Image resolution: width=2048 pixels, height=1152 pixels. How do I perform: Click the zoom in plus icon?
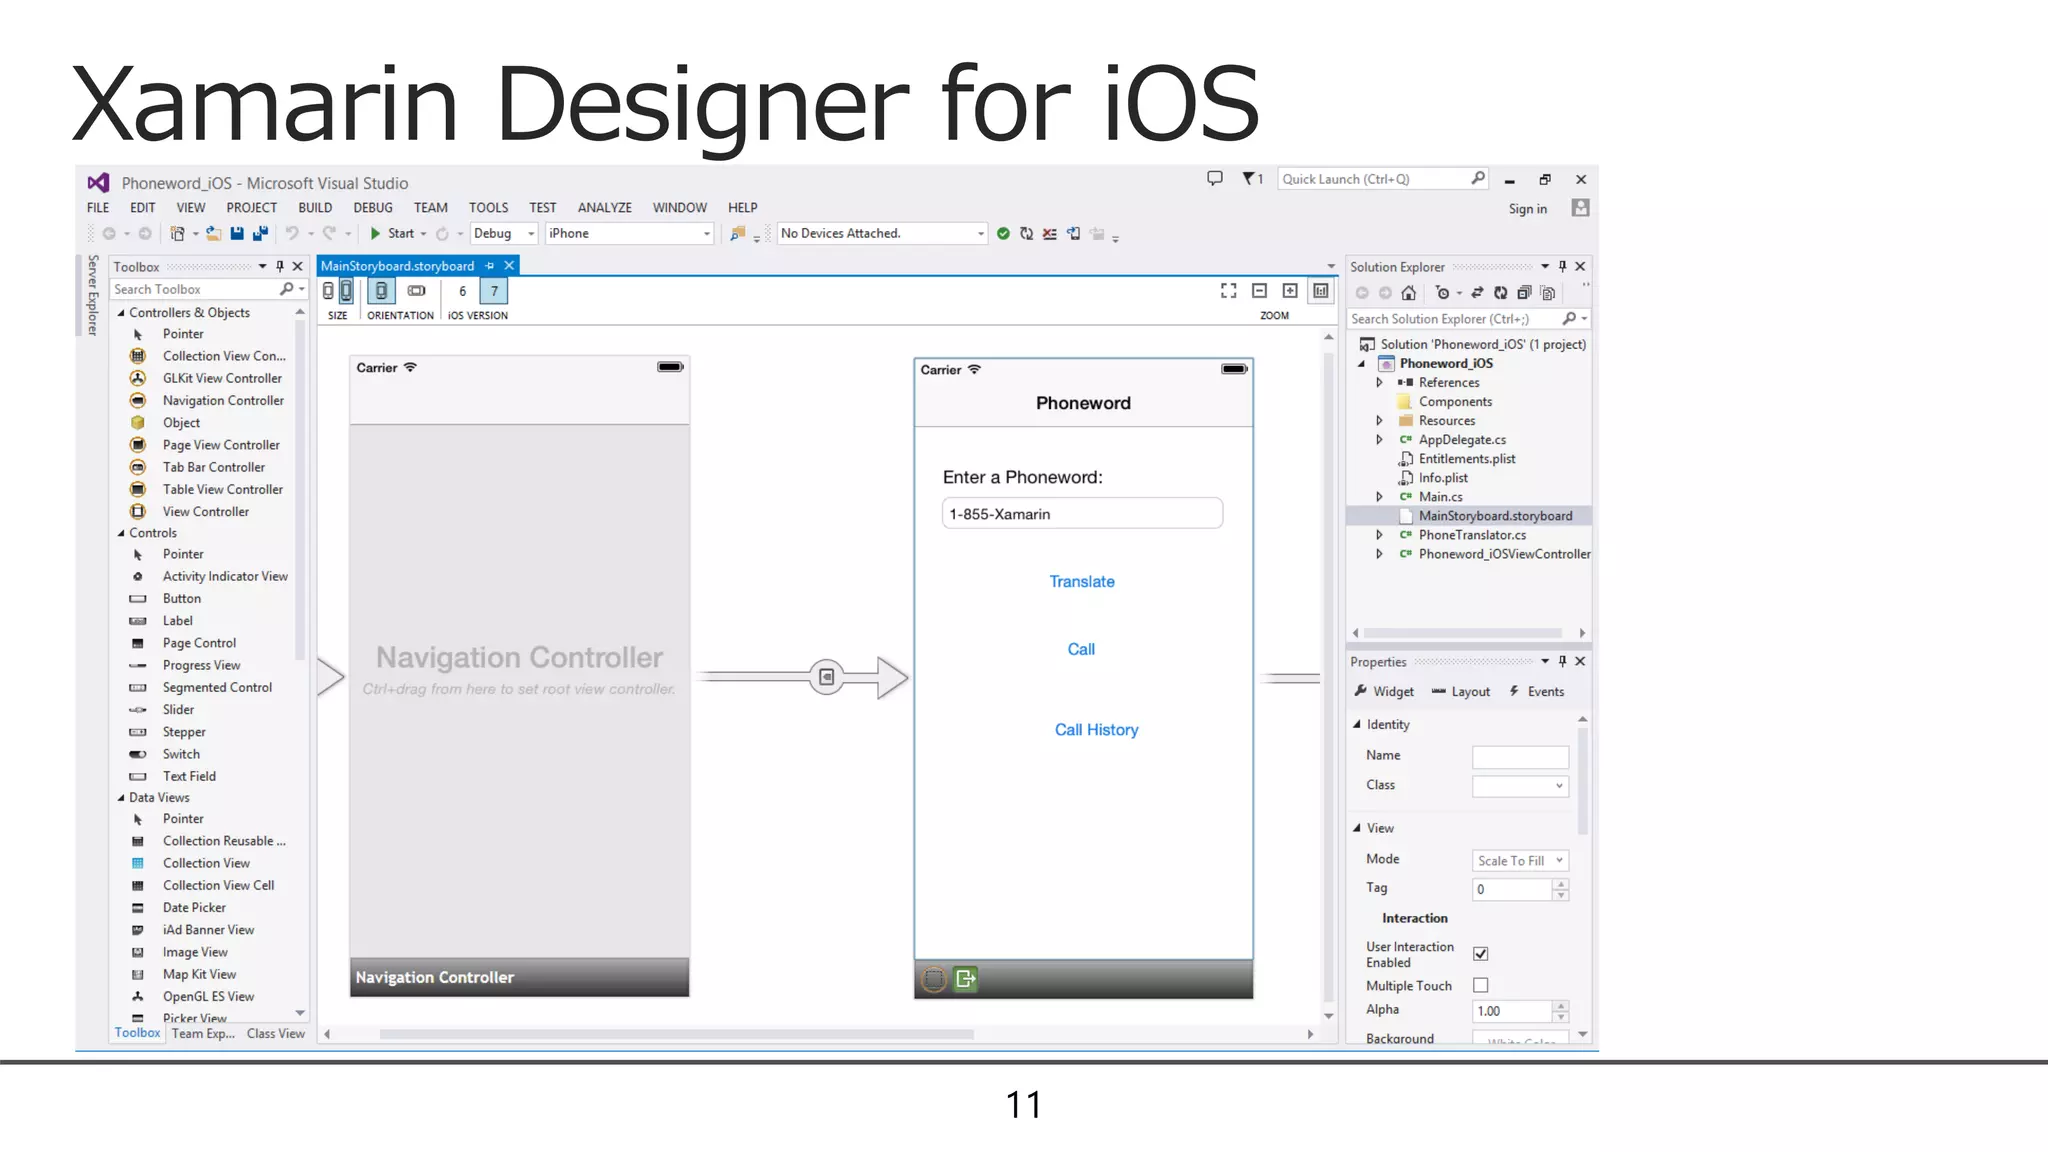(x=1290, y=291)
